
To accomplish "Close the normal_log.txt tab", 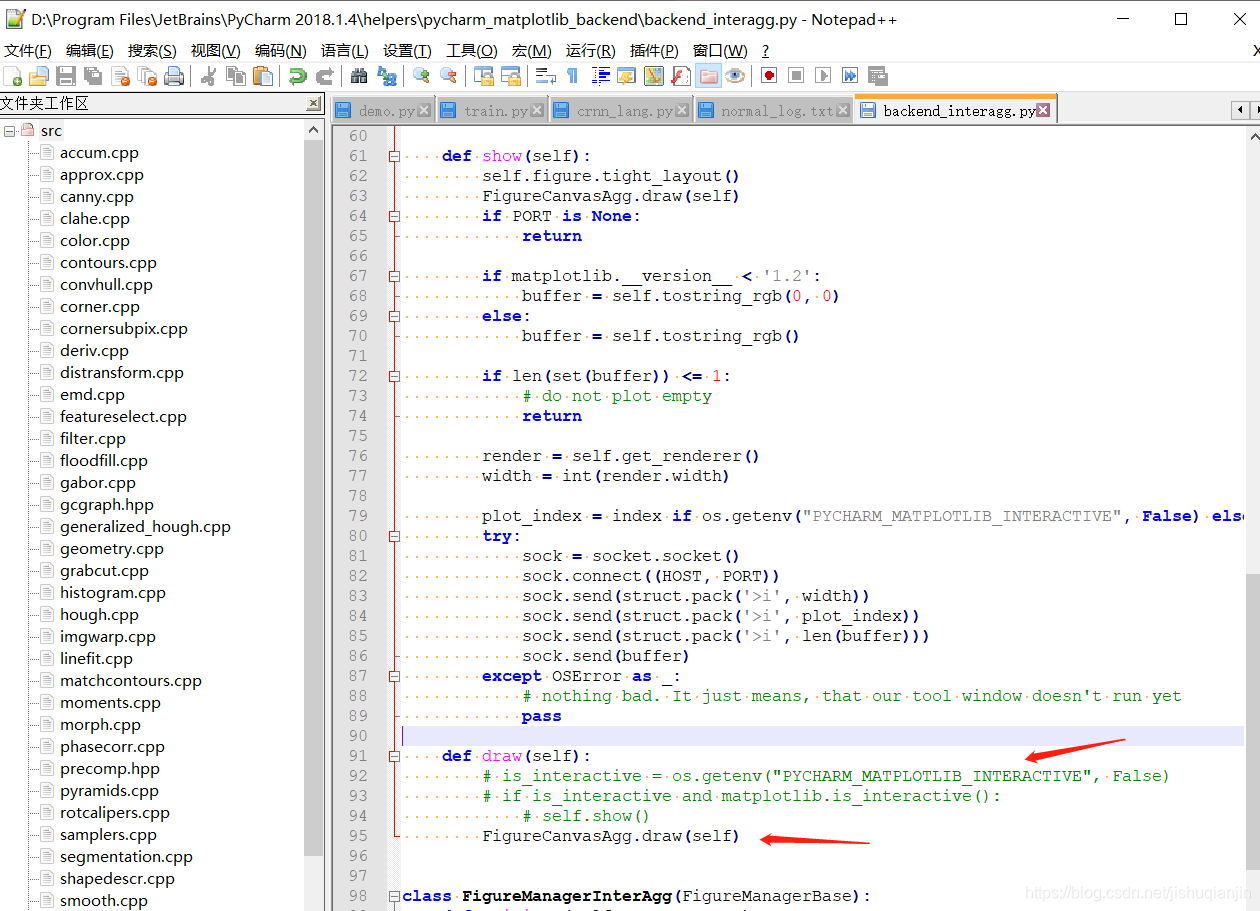I will 843,111.
